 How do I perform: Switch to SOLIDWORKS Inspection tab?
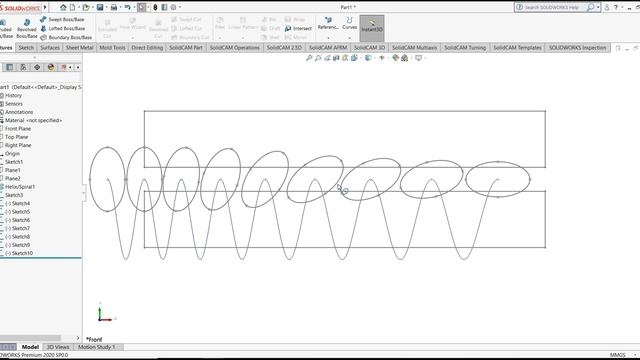point(578,48)
